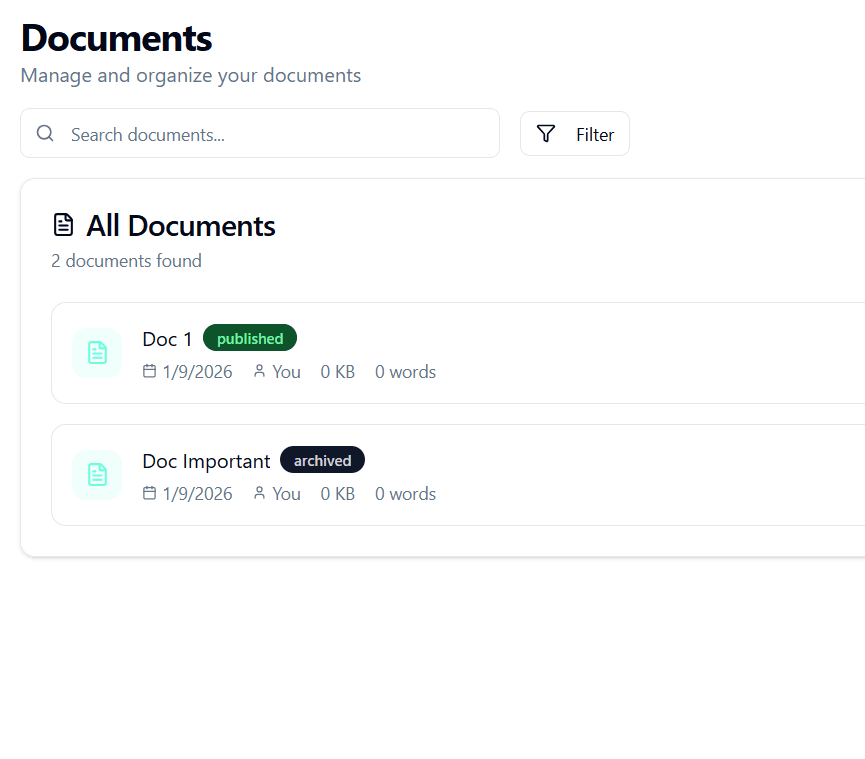Click the Documents page heading
865x759 pixels.
pos(116,38)
